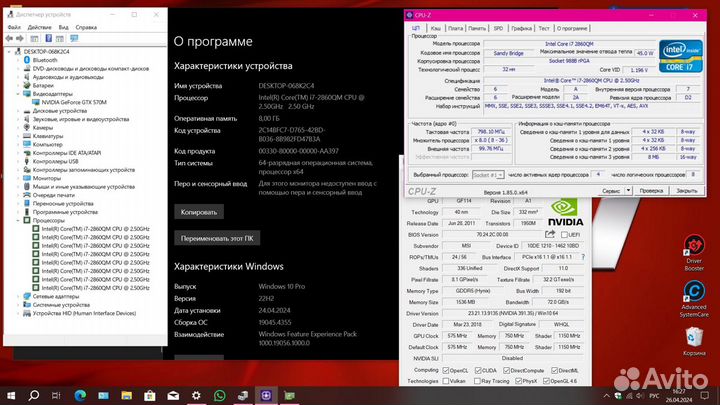Expand the Сетевые адаптеры category
This screenshot has height=405, width=720.
pyautogui.click(x=18, y=296)
